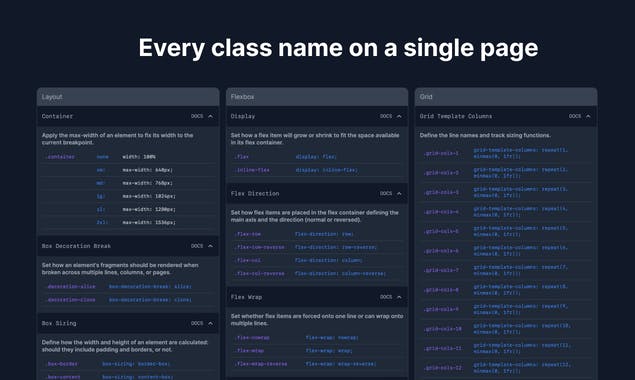Screen dimensions: 635x380
Task: Copy the .grid-cols-6 class name
Action: click(441, 251)
